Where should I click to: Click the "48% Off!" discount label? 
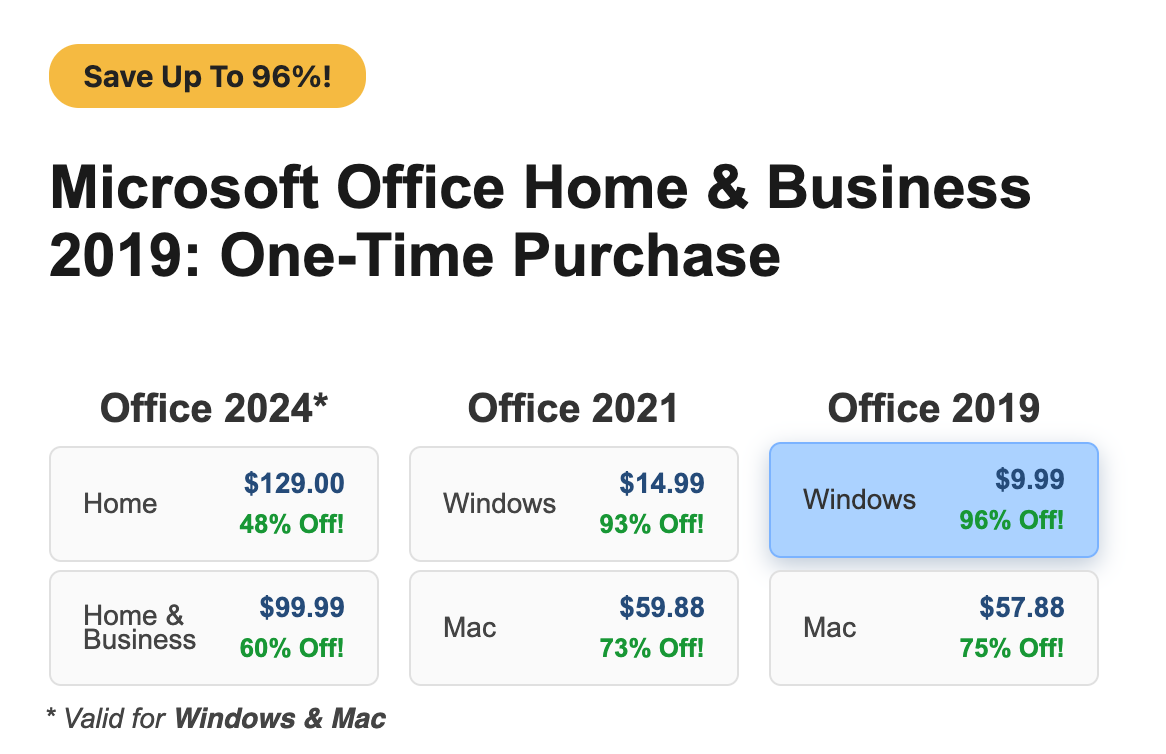tap(292, 523)
